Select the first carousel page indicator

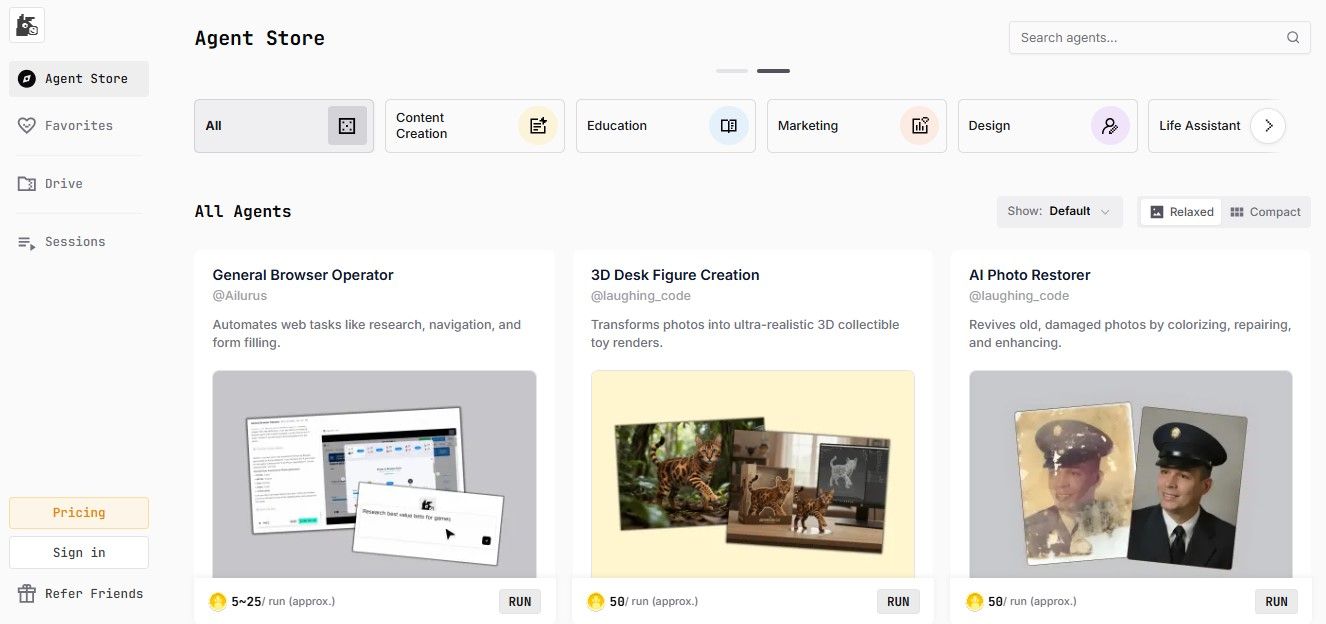tap(732, 71)
